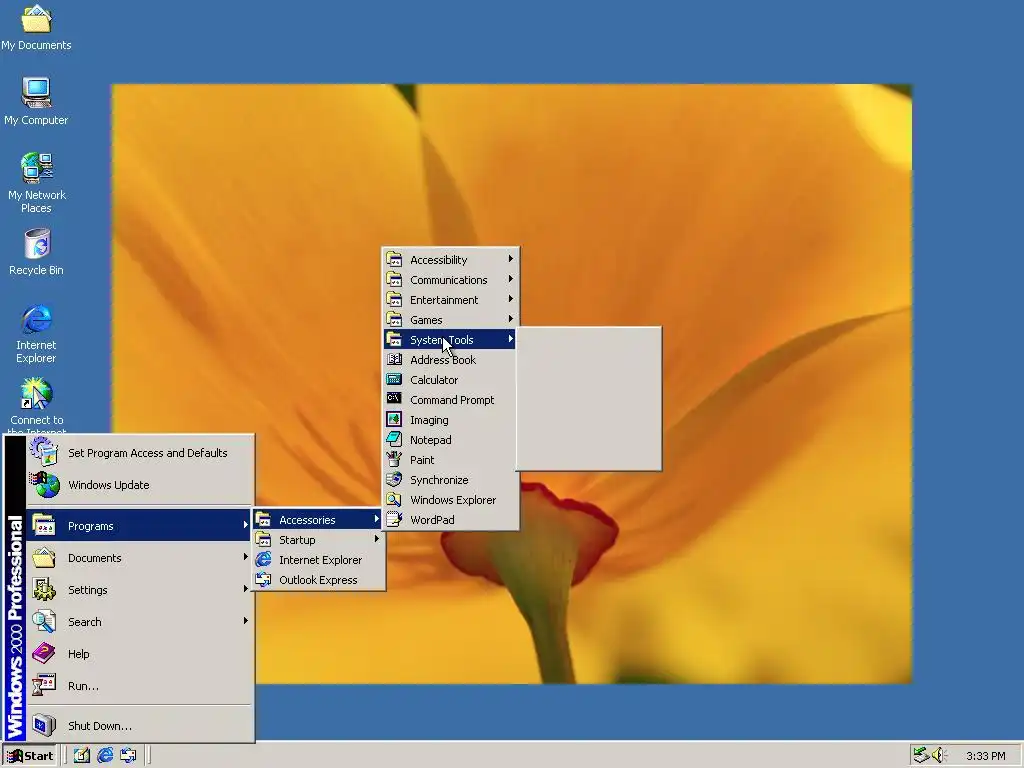Expand the Search submenu
1024x768 pixels.
(139, 622)
